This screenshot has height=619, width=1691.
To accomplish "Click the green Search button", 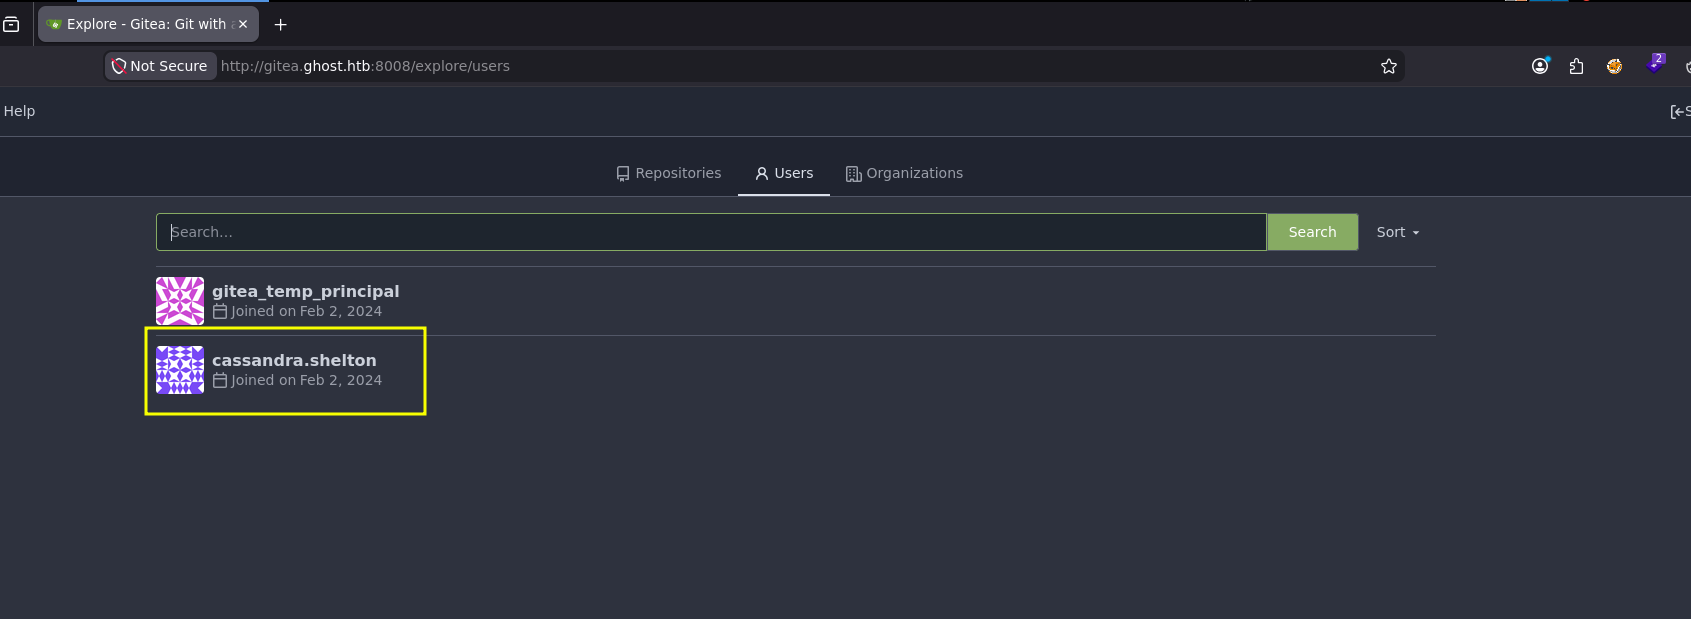I will pos(1312,232).
